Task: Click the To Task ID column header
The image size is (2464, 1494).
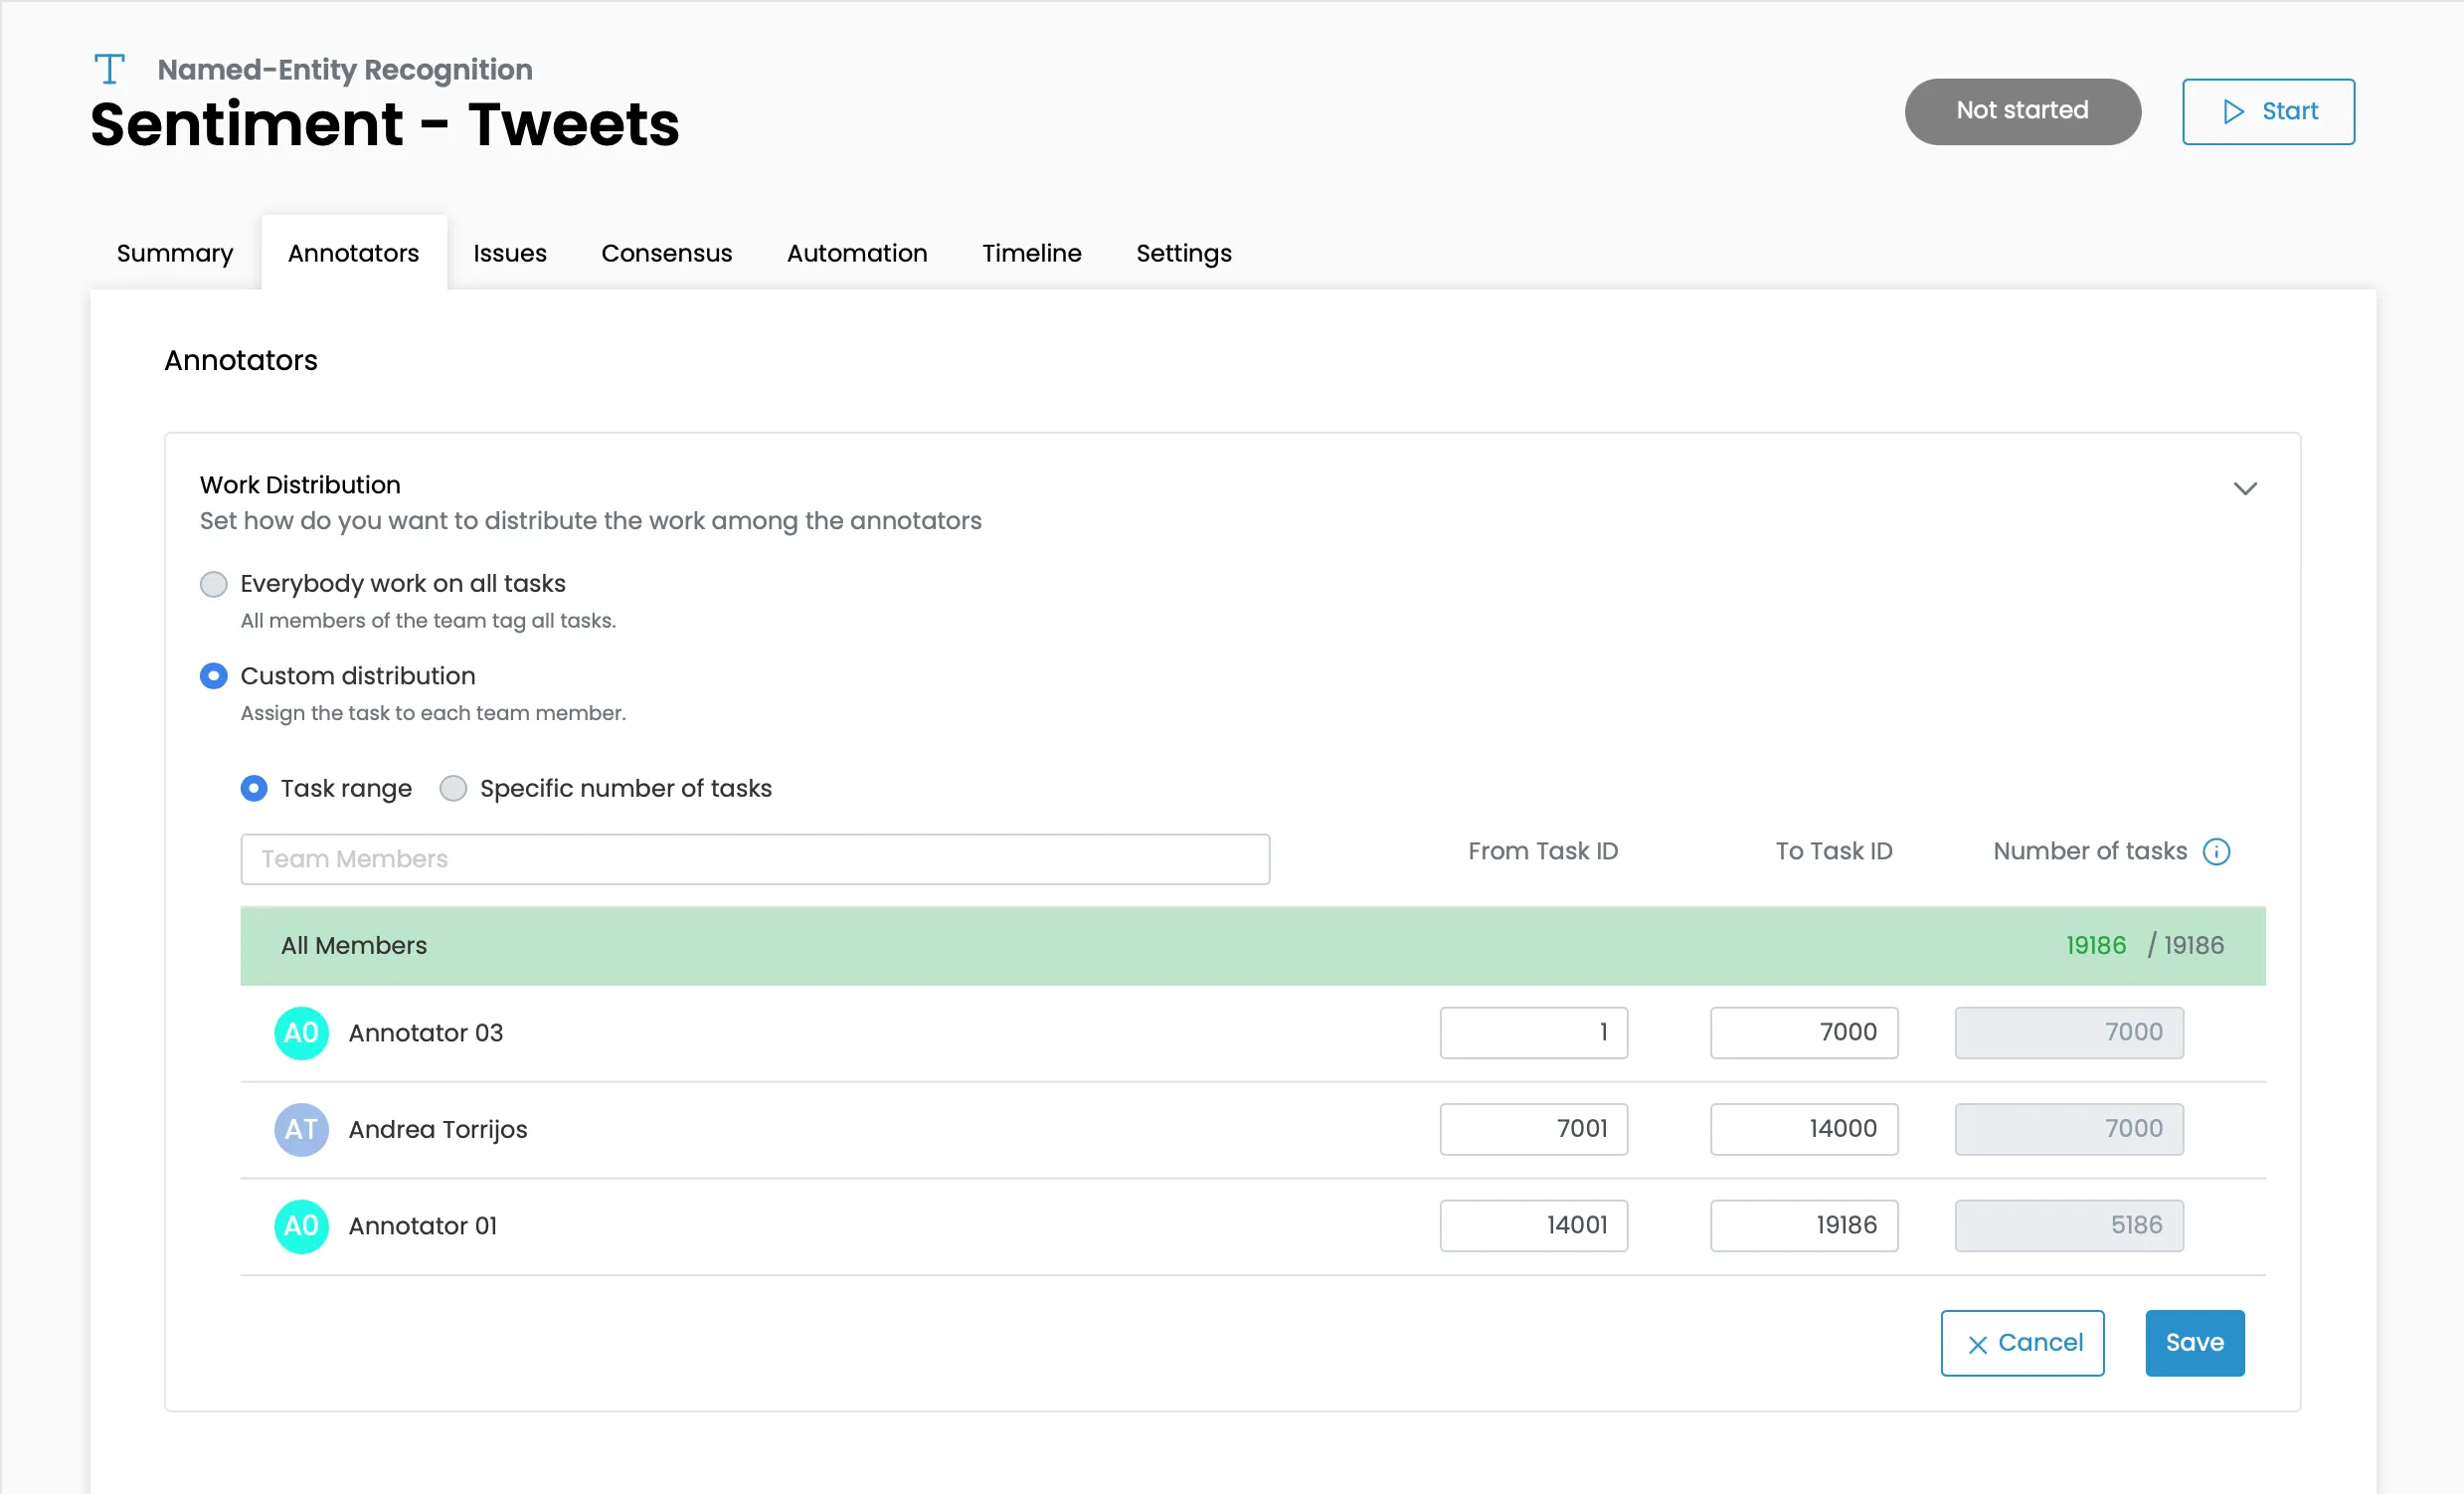Action: point(1834,851)
